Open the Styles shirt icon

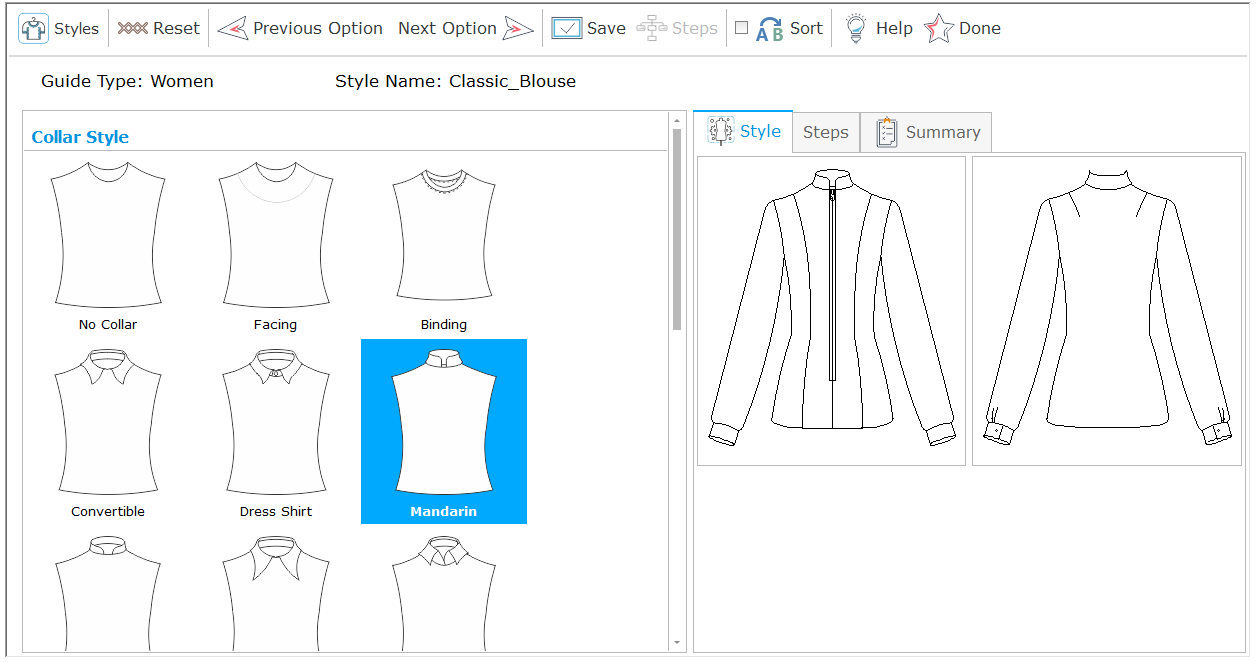pos(34,28)
